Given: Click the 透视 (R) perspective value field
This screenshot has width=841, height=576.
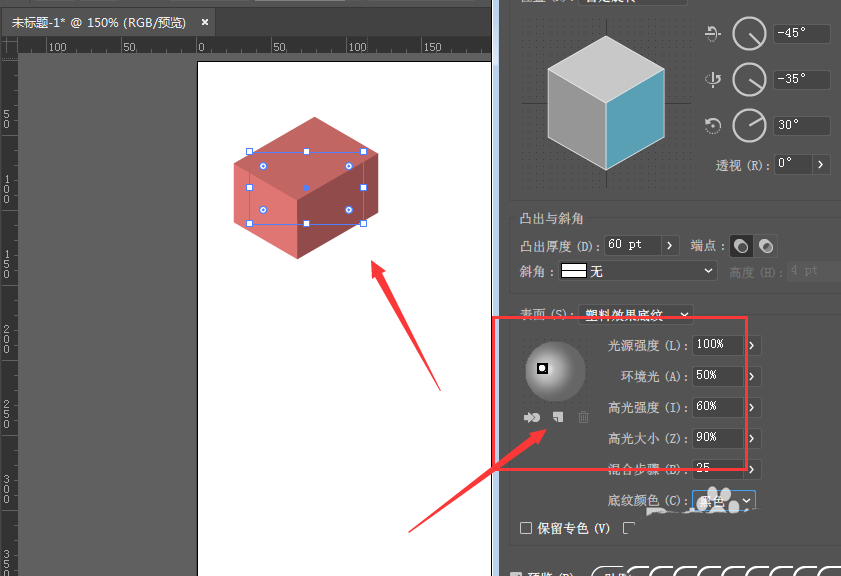Looking at the screenshot, I should 793,164.
